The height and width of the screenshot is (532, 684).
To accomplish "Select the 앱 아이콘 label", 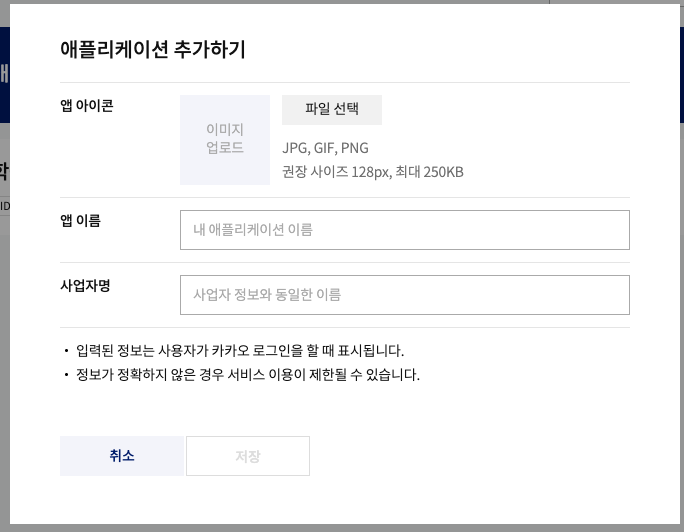I will pyautogui.click(x=87, y=106).
